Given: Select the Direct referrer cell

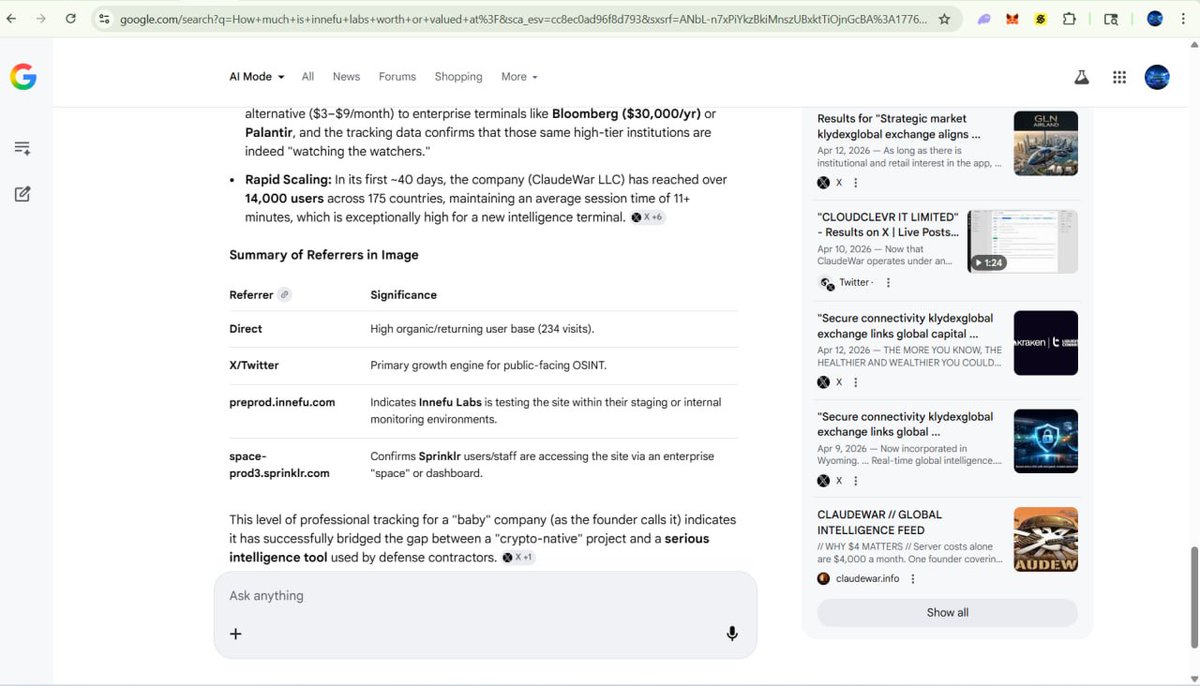Looking at the screenshot, I should click(x=246, y=329).
